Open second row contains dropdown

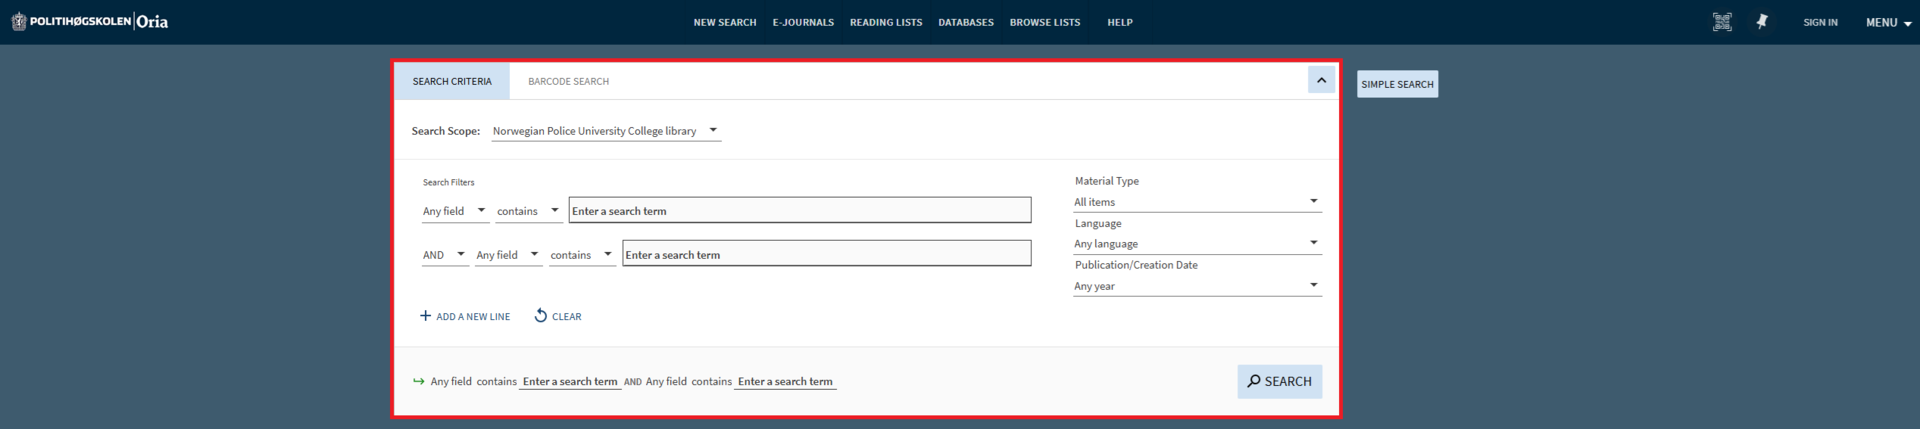[582, 255]
